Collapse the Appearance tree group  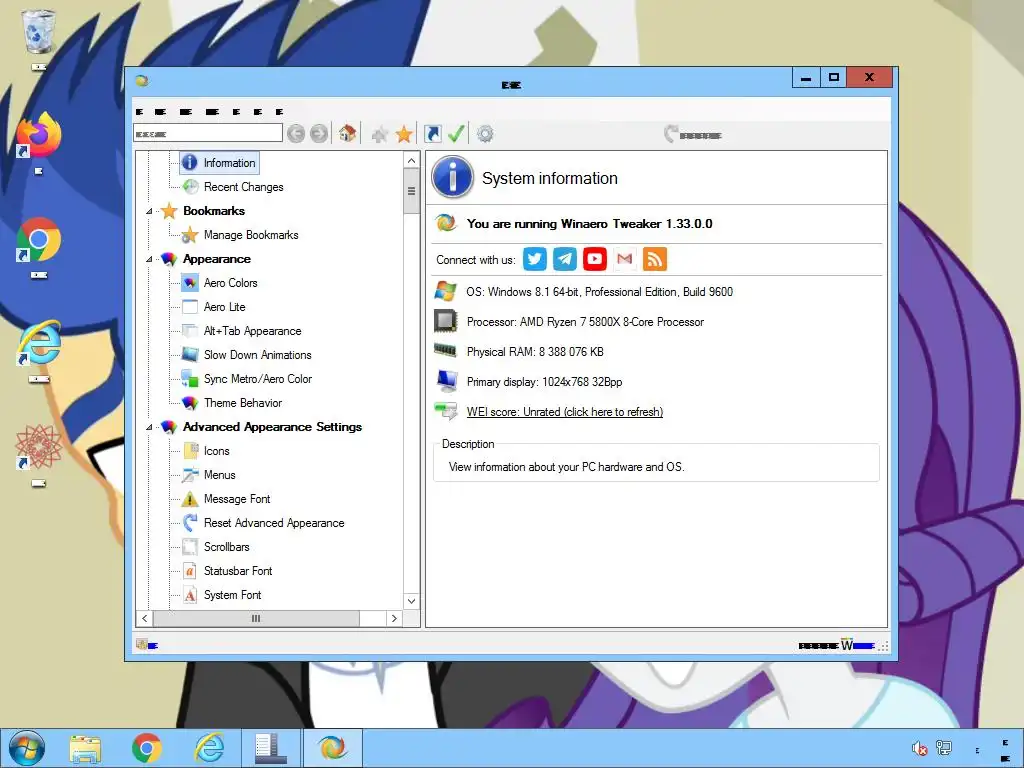click(x=149, y=259)
